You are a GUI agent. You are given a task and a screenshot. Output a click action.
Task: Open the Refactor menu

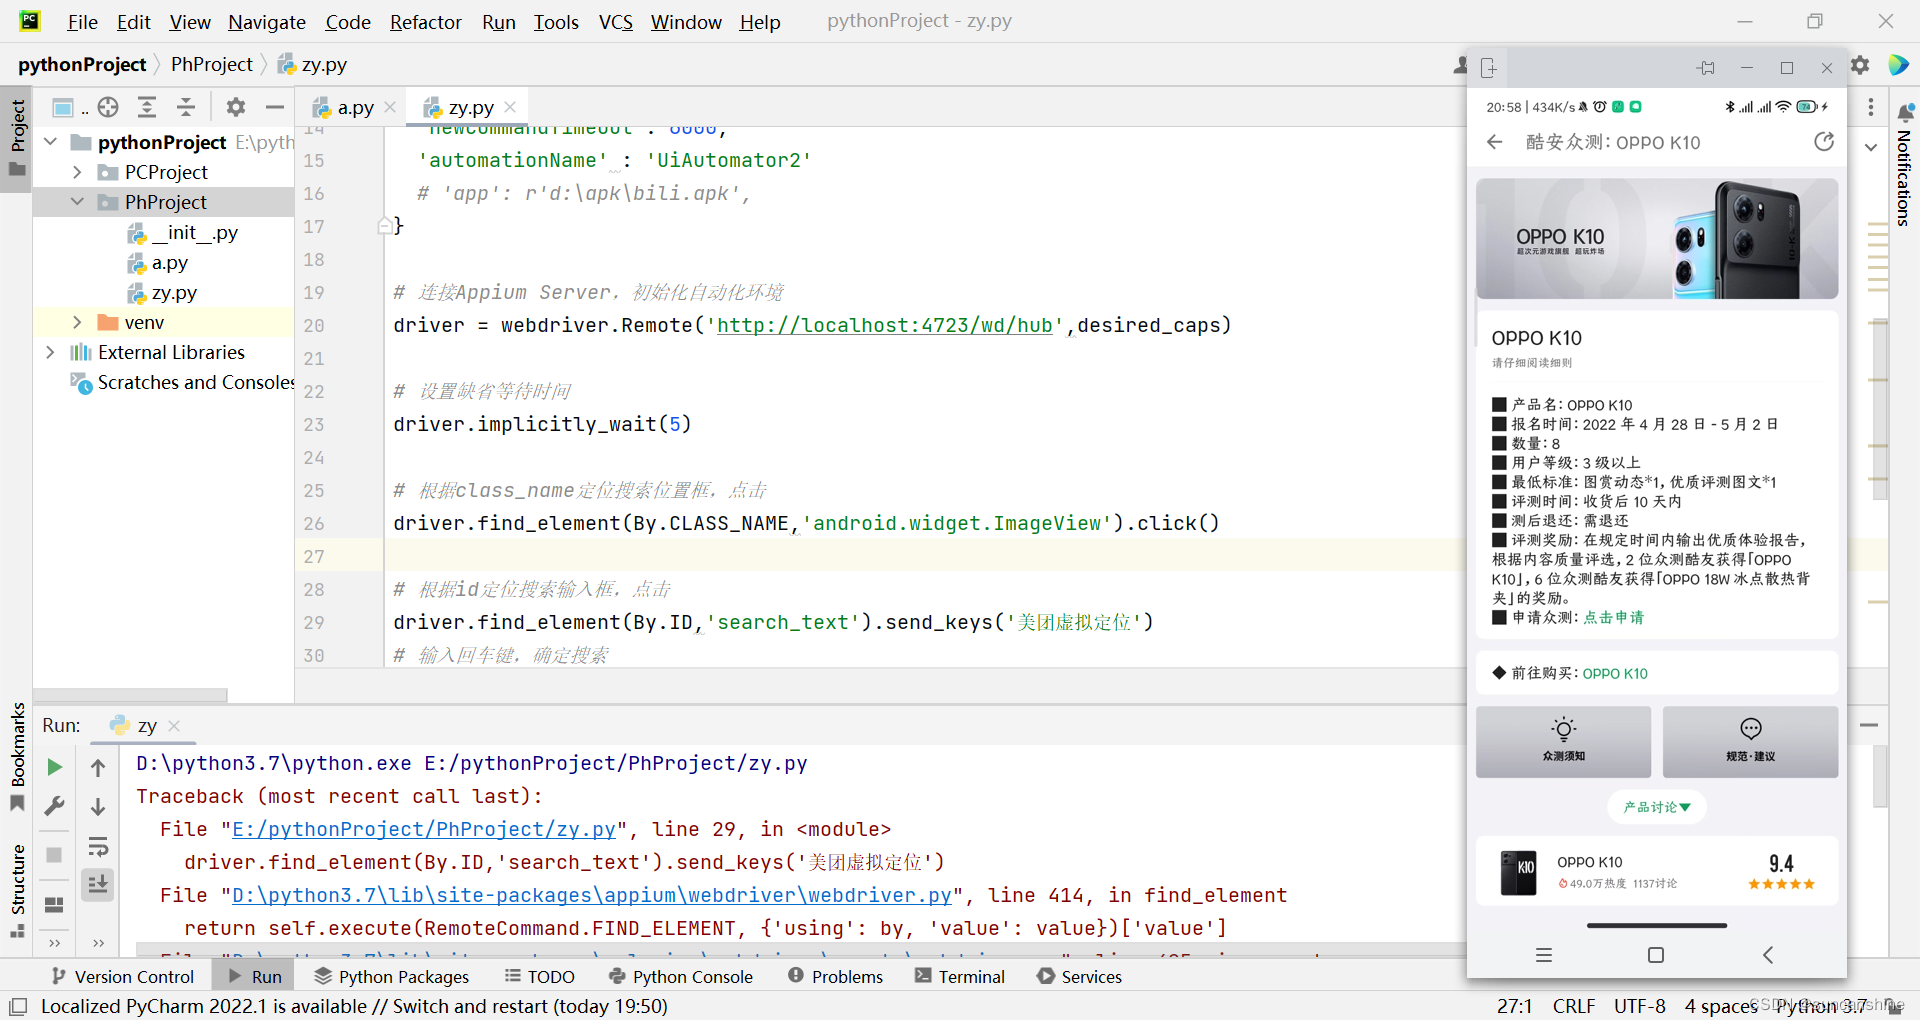(x=425, y=22)
